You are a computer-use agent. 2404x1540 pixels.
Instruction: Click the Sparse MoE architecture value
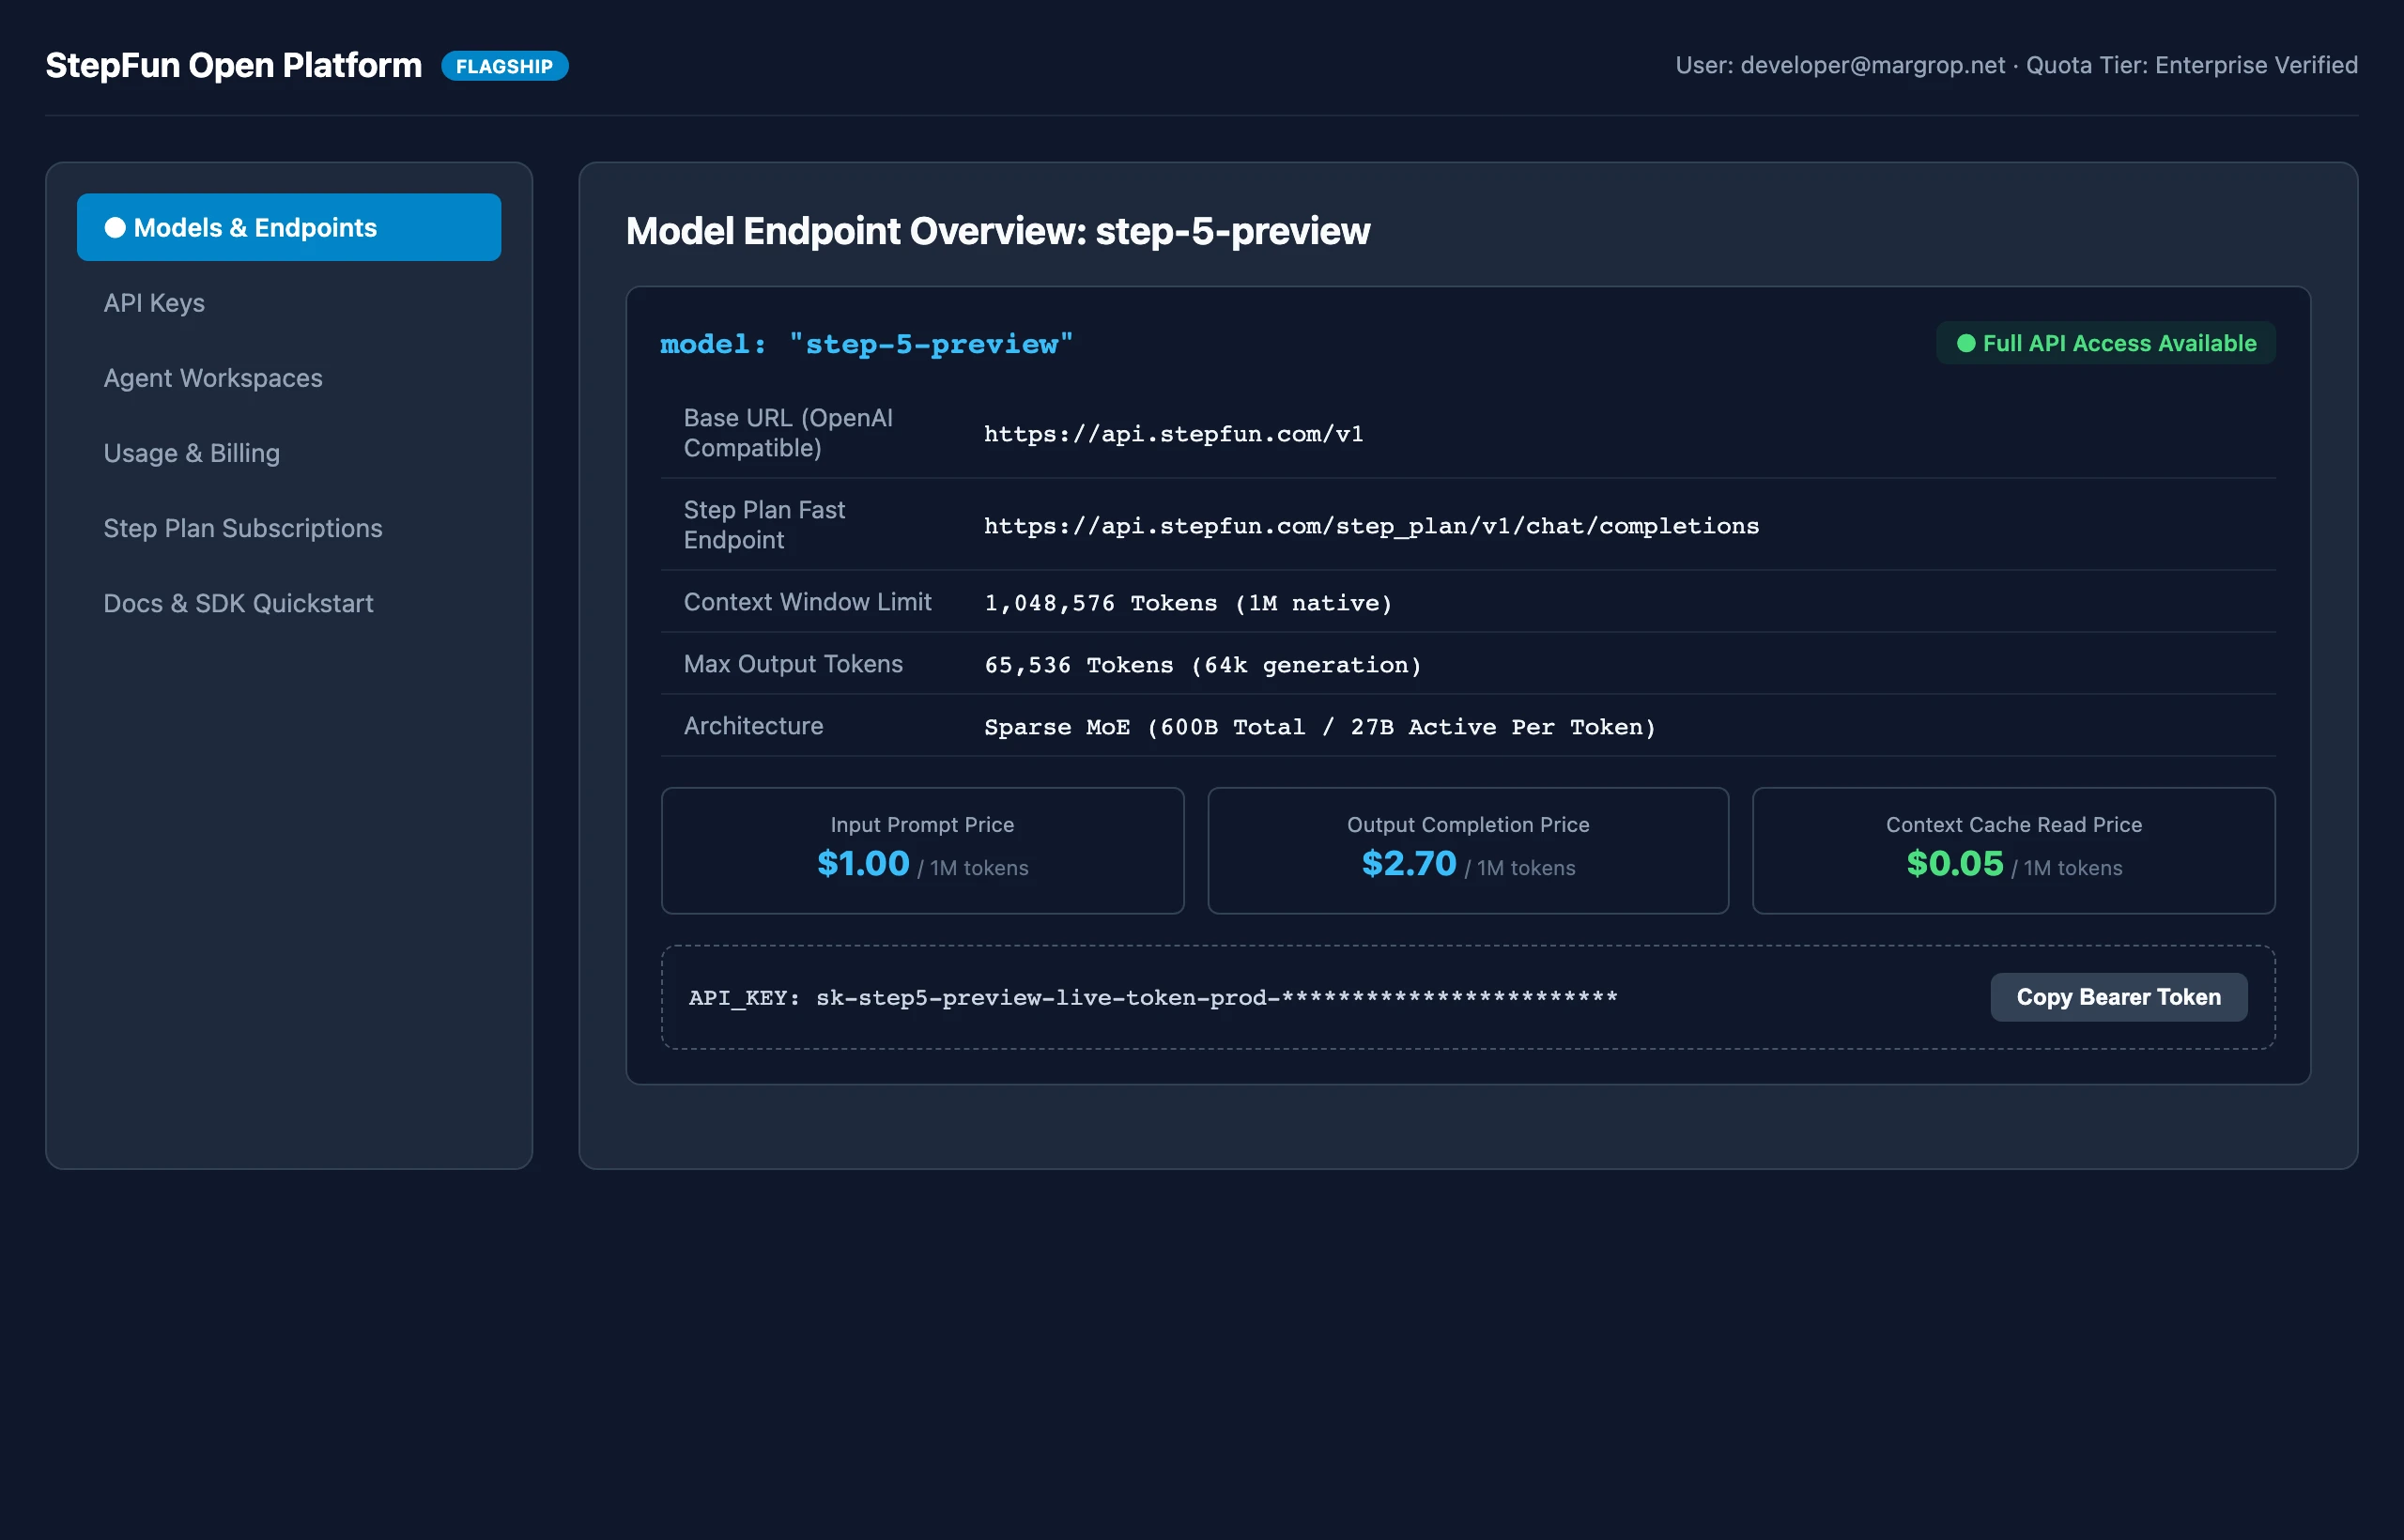(1320, 727)
